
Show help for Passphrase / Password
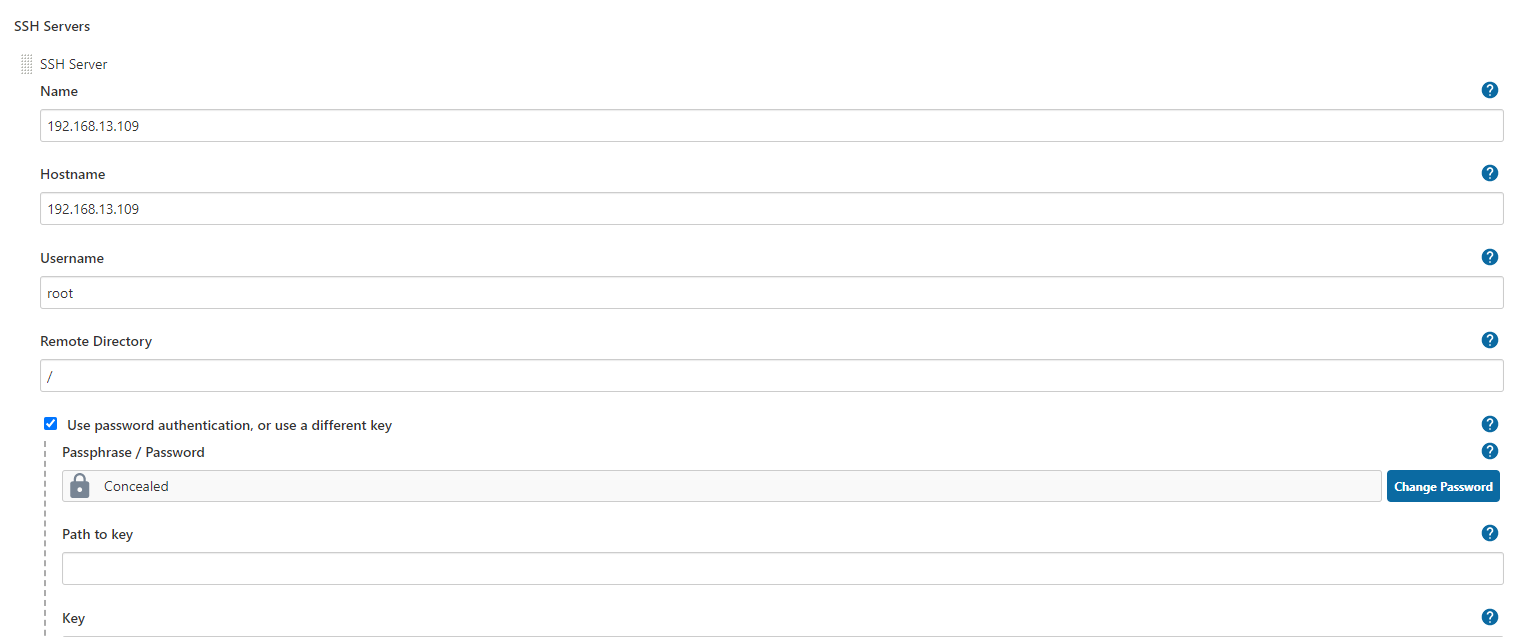pyautogui.click(x=1489, y=451)
